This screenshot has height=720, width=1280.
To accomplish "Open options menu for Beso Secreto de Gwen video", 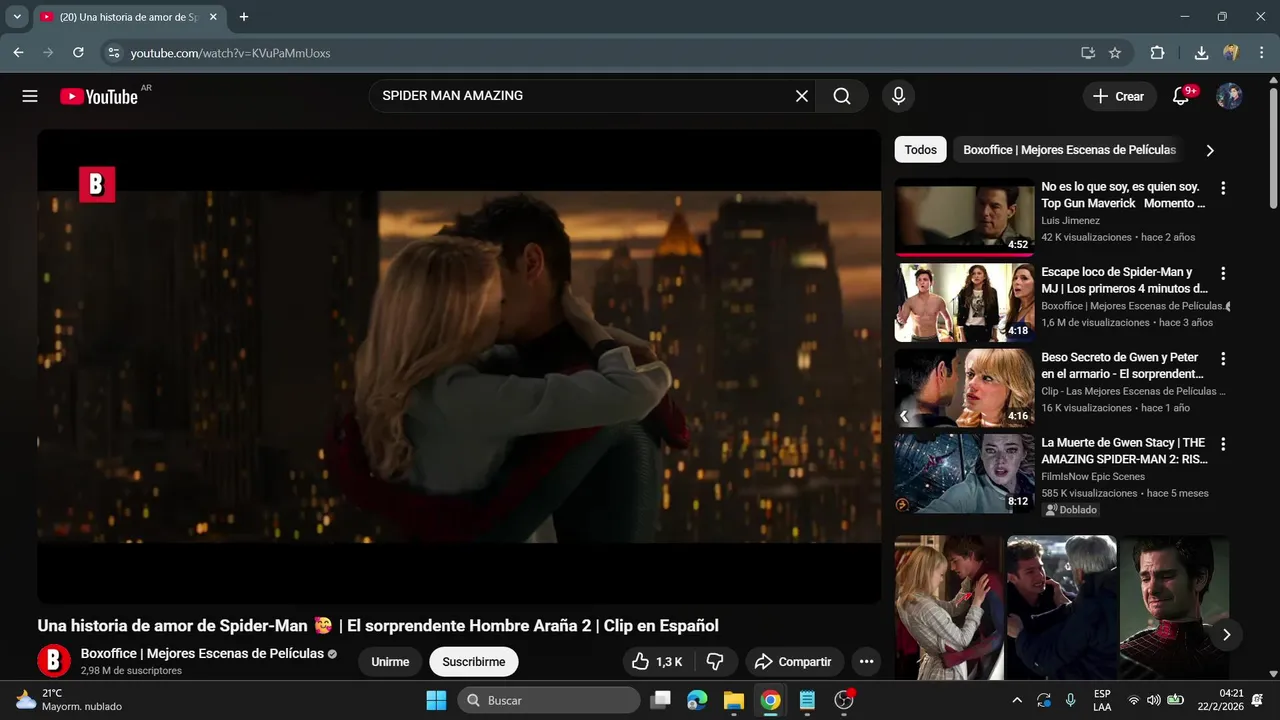I will (1222, 358).
